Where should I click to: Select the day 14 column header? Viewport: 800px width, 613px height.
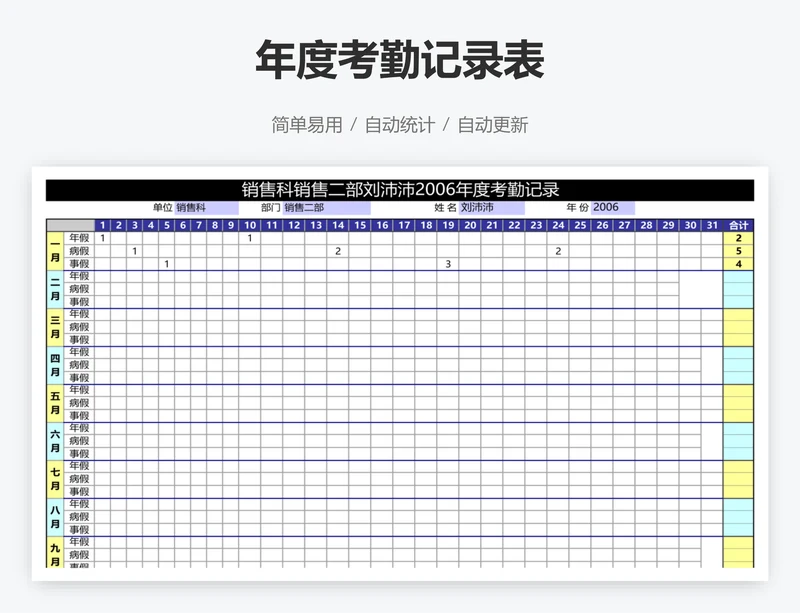[338, 225]
